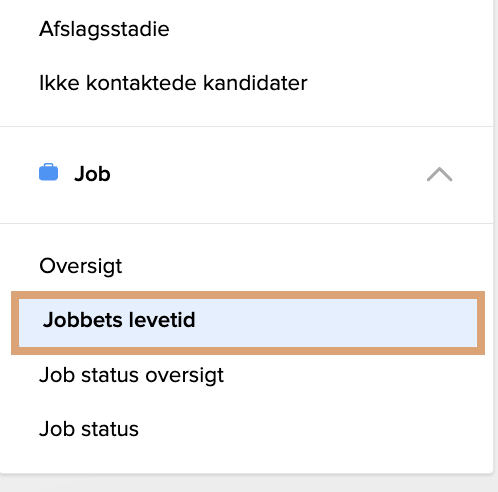Viewport: 498px width, 492px height.
Task: Click the word levetid in the selected item
Action: click(162, 320)
